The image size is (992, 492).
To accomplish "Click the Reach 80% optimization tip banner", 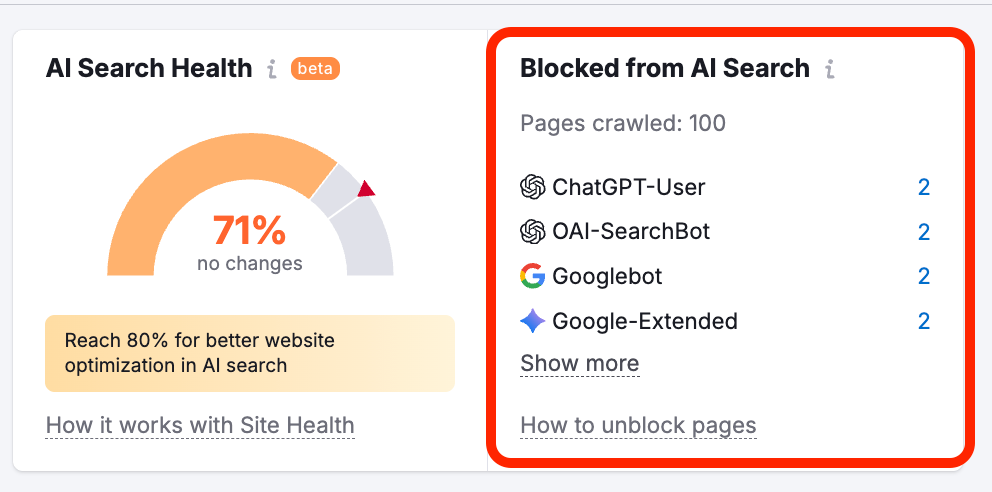I will [249, 353].
